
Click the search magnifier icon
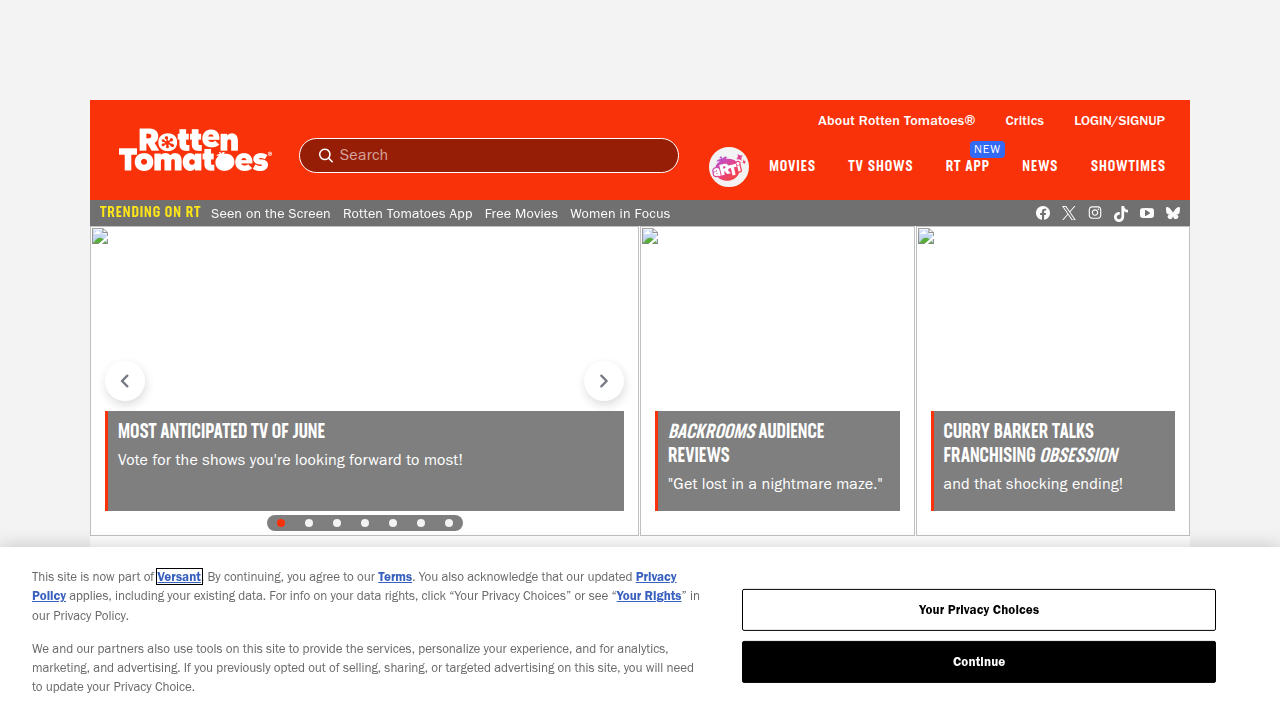click(x=326, y=155)
